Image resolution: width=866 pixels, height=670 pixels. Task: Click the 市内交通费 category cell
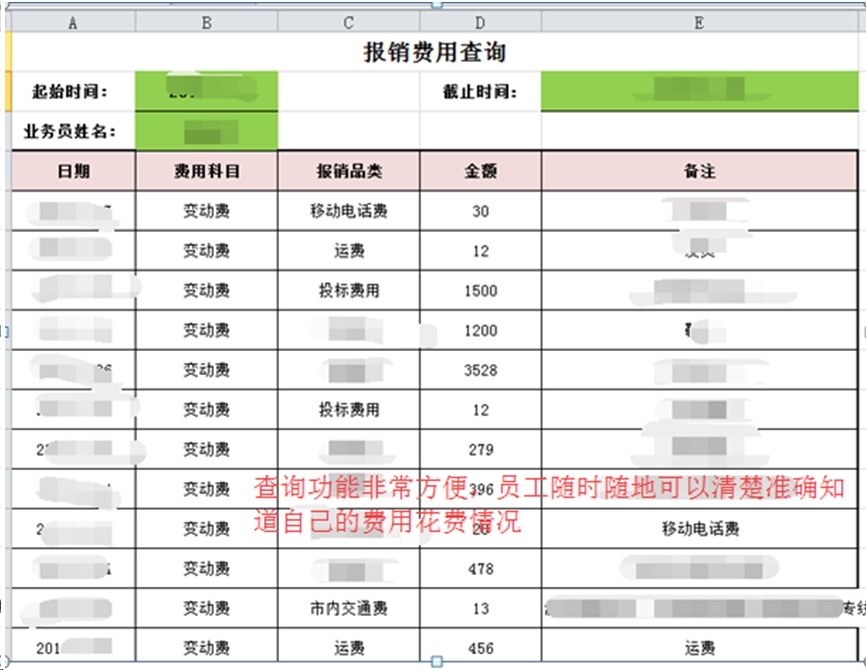(x=349, y=608)
